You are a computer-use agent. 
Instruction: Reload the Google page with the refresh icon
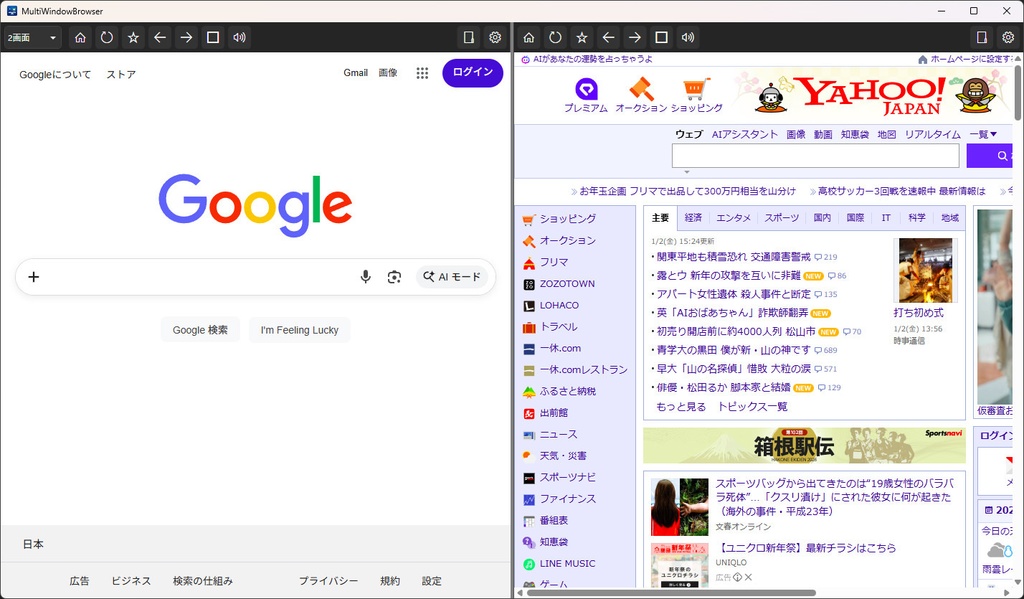tap(106, 37)
